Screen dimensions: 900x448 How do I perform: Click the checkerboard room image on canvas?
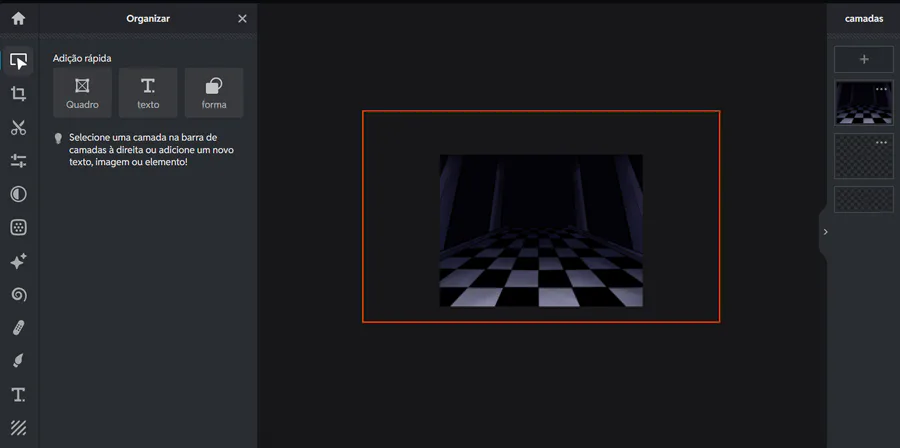point(541,231)
